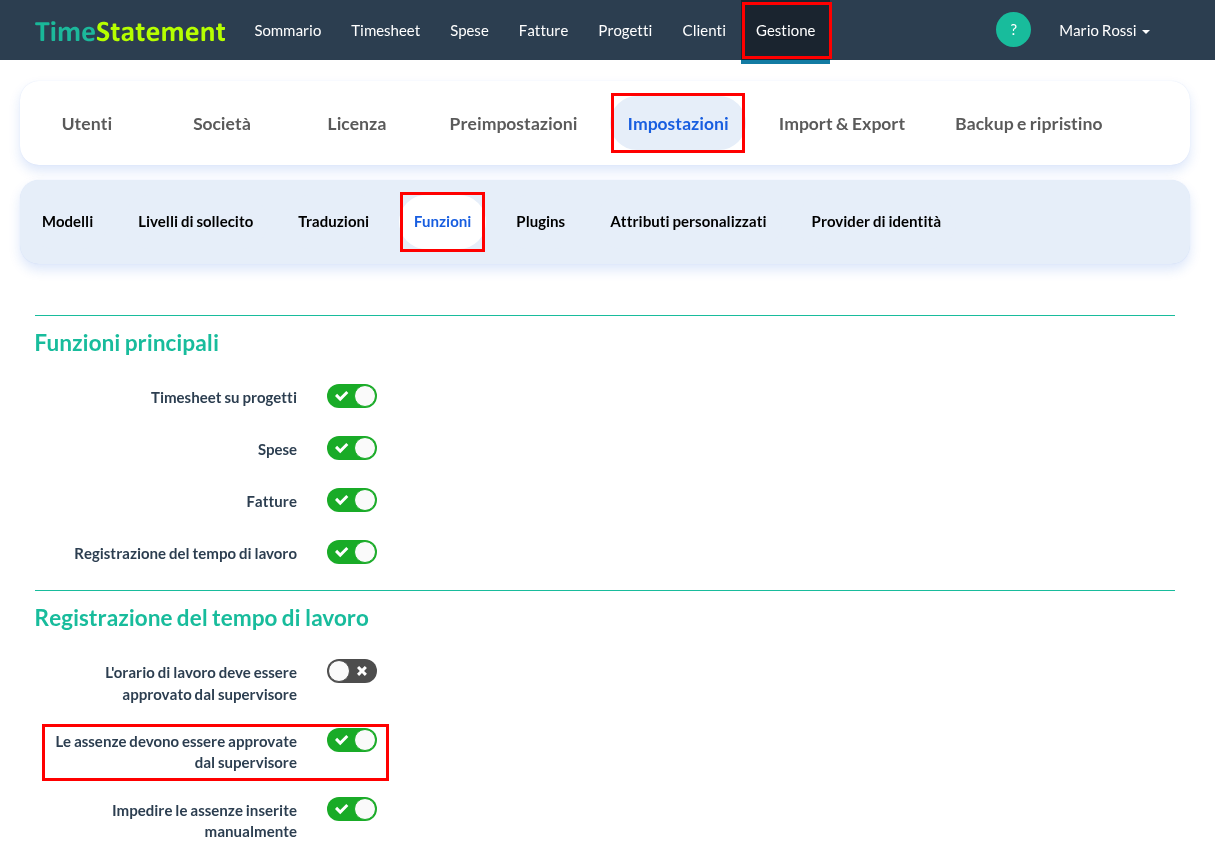Open the Mario Rossi user dropdown
This screenshot has width=1215, height=858.
pos(1104,31)
